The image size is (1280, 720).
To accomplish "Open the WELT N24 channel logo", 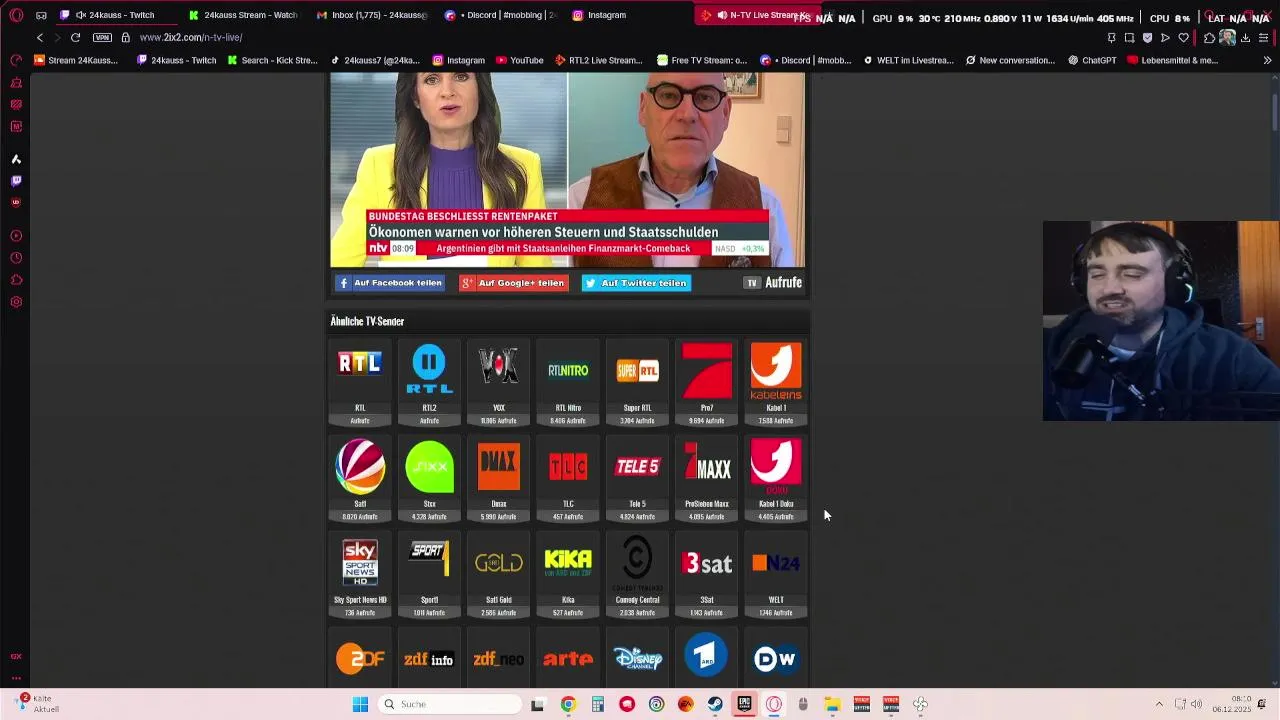I will coord(776,563).
